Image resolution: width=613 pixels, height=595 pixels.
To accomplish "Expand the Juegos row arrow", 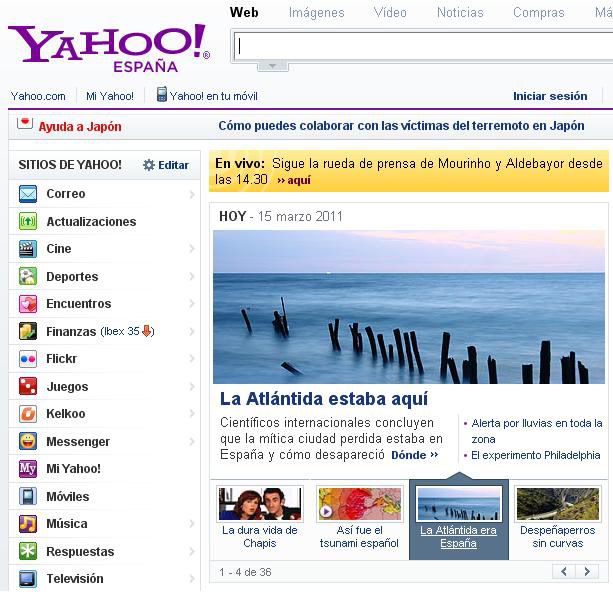I will [x=192, y=386].
